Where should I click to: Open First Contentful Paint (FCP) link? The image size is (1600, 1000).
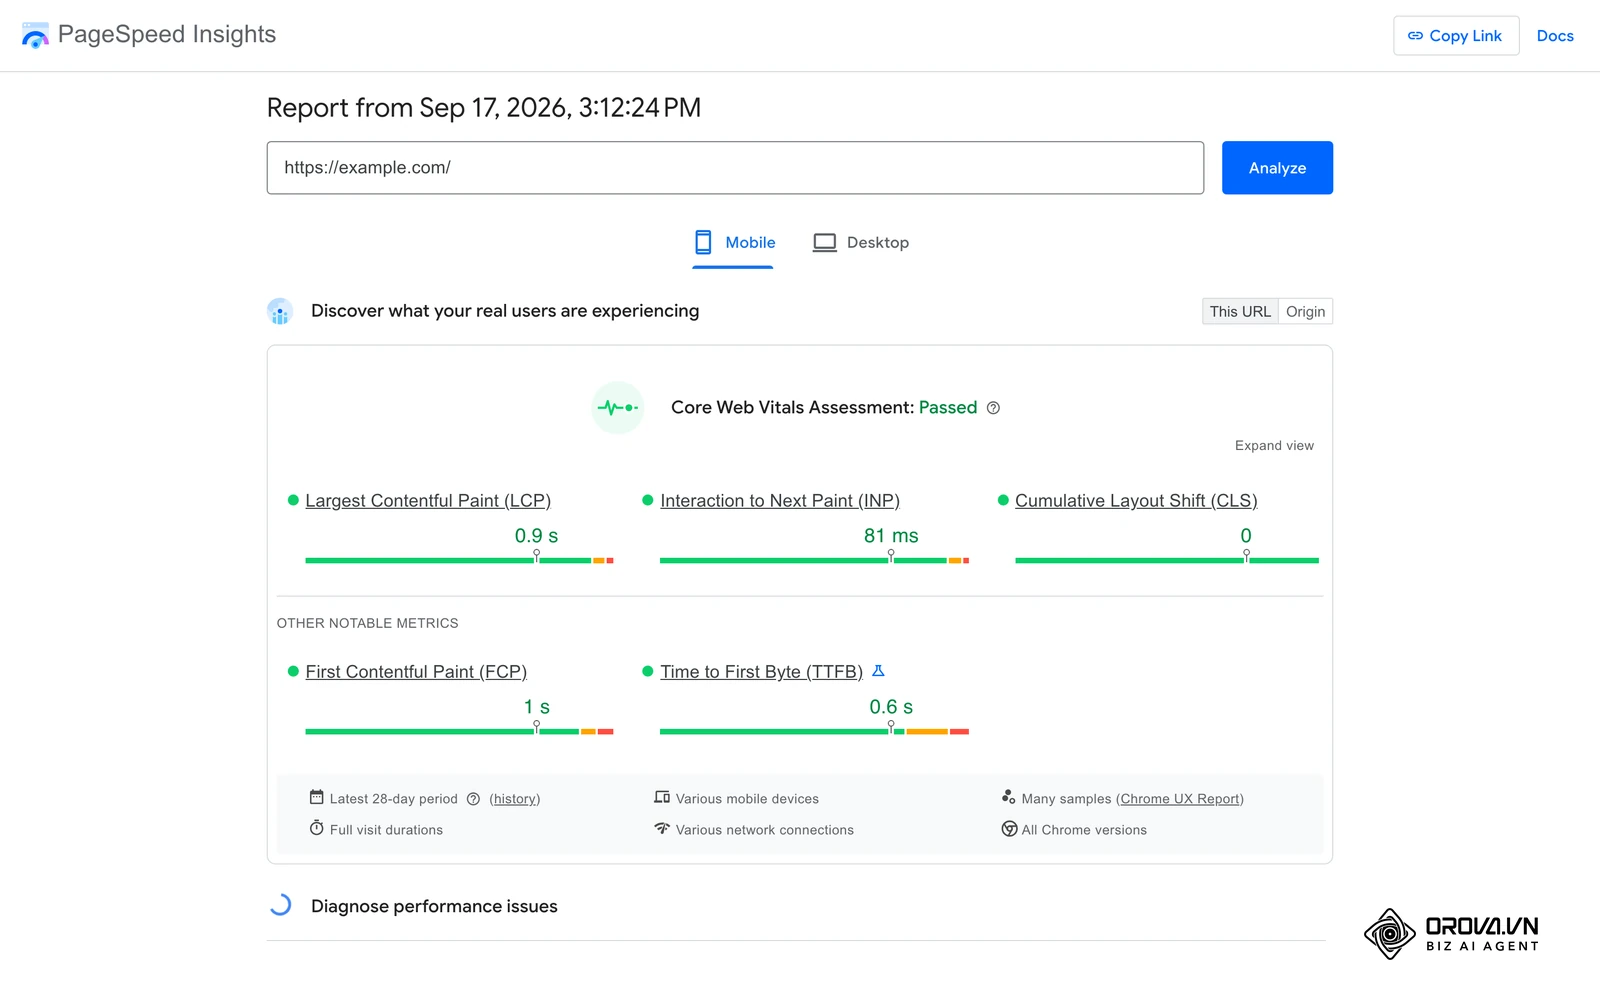pos(416,672)
